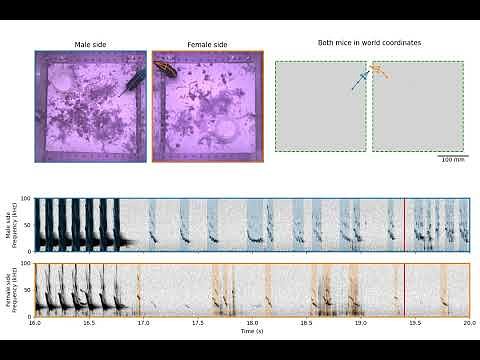Click the blue male mouse marker in the world plot
Screen dimensions: 480x360
pyautogui.click(x=361, y=80)
